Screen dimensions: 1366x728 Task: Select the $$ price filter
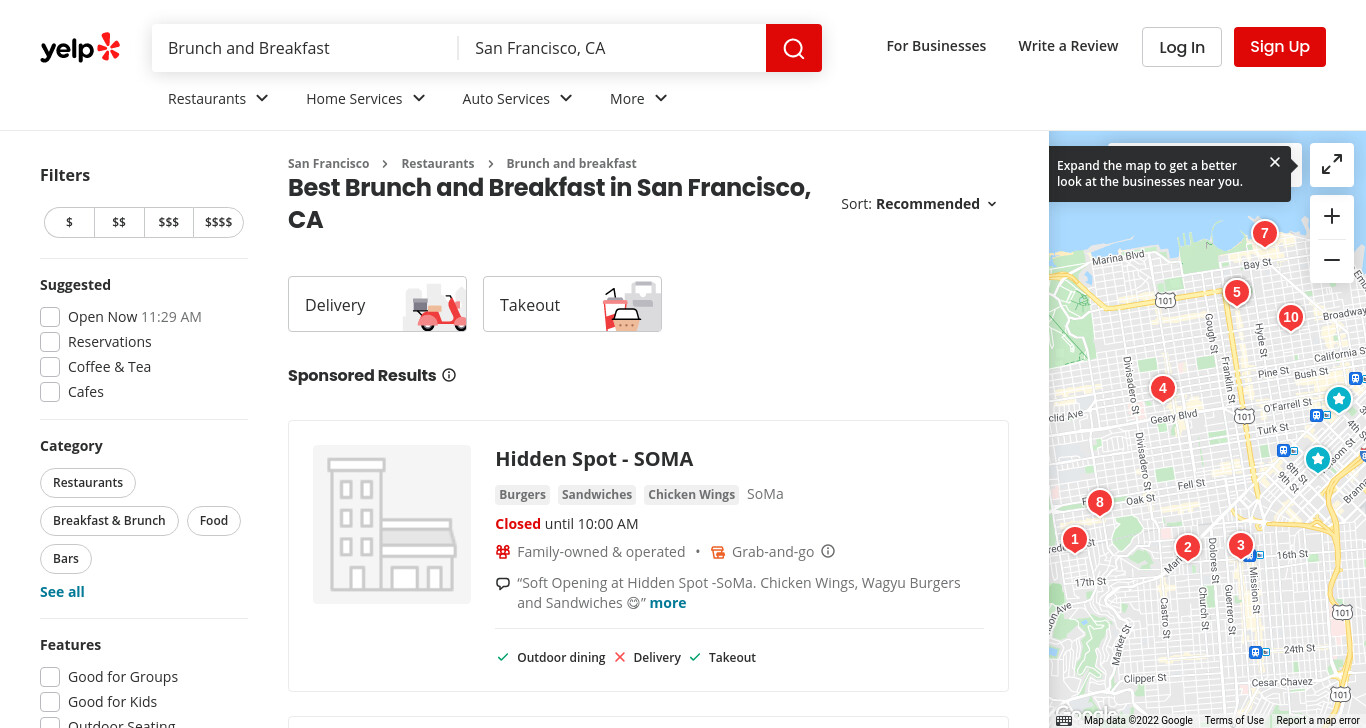(119, 222)
